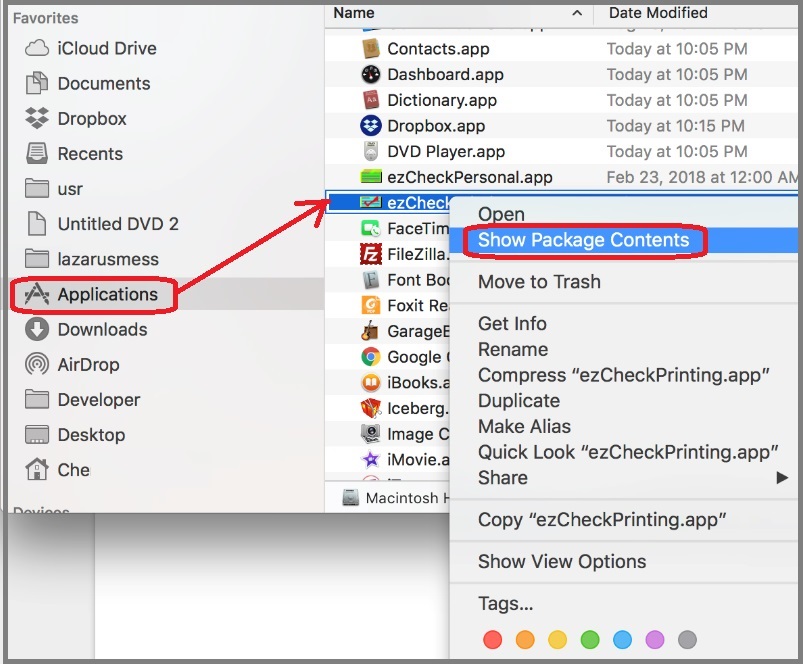Viewport: 803px width, 664px height.
Task: Select the ezCheckPersonal.app icon
Action: click(371, 178)
